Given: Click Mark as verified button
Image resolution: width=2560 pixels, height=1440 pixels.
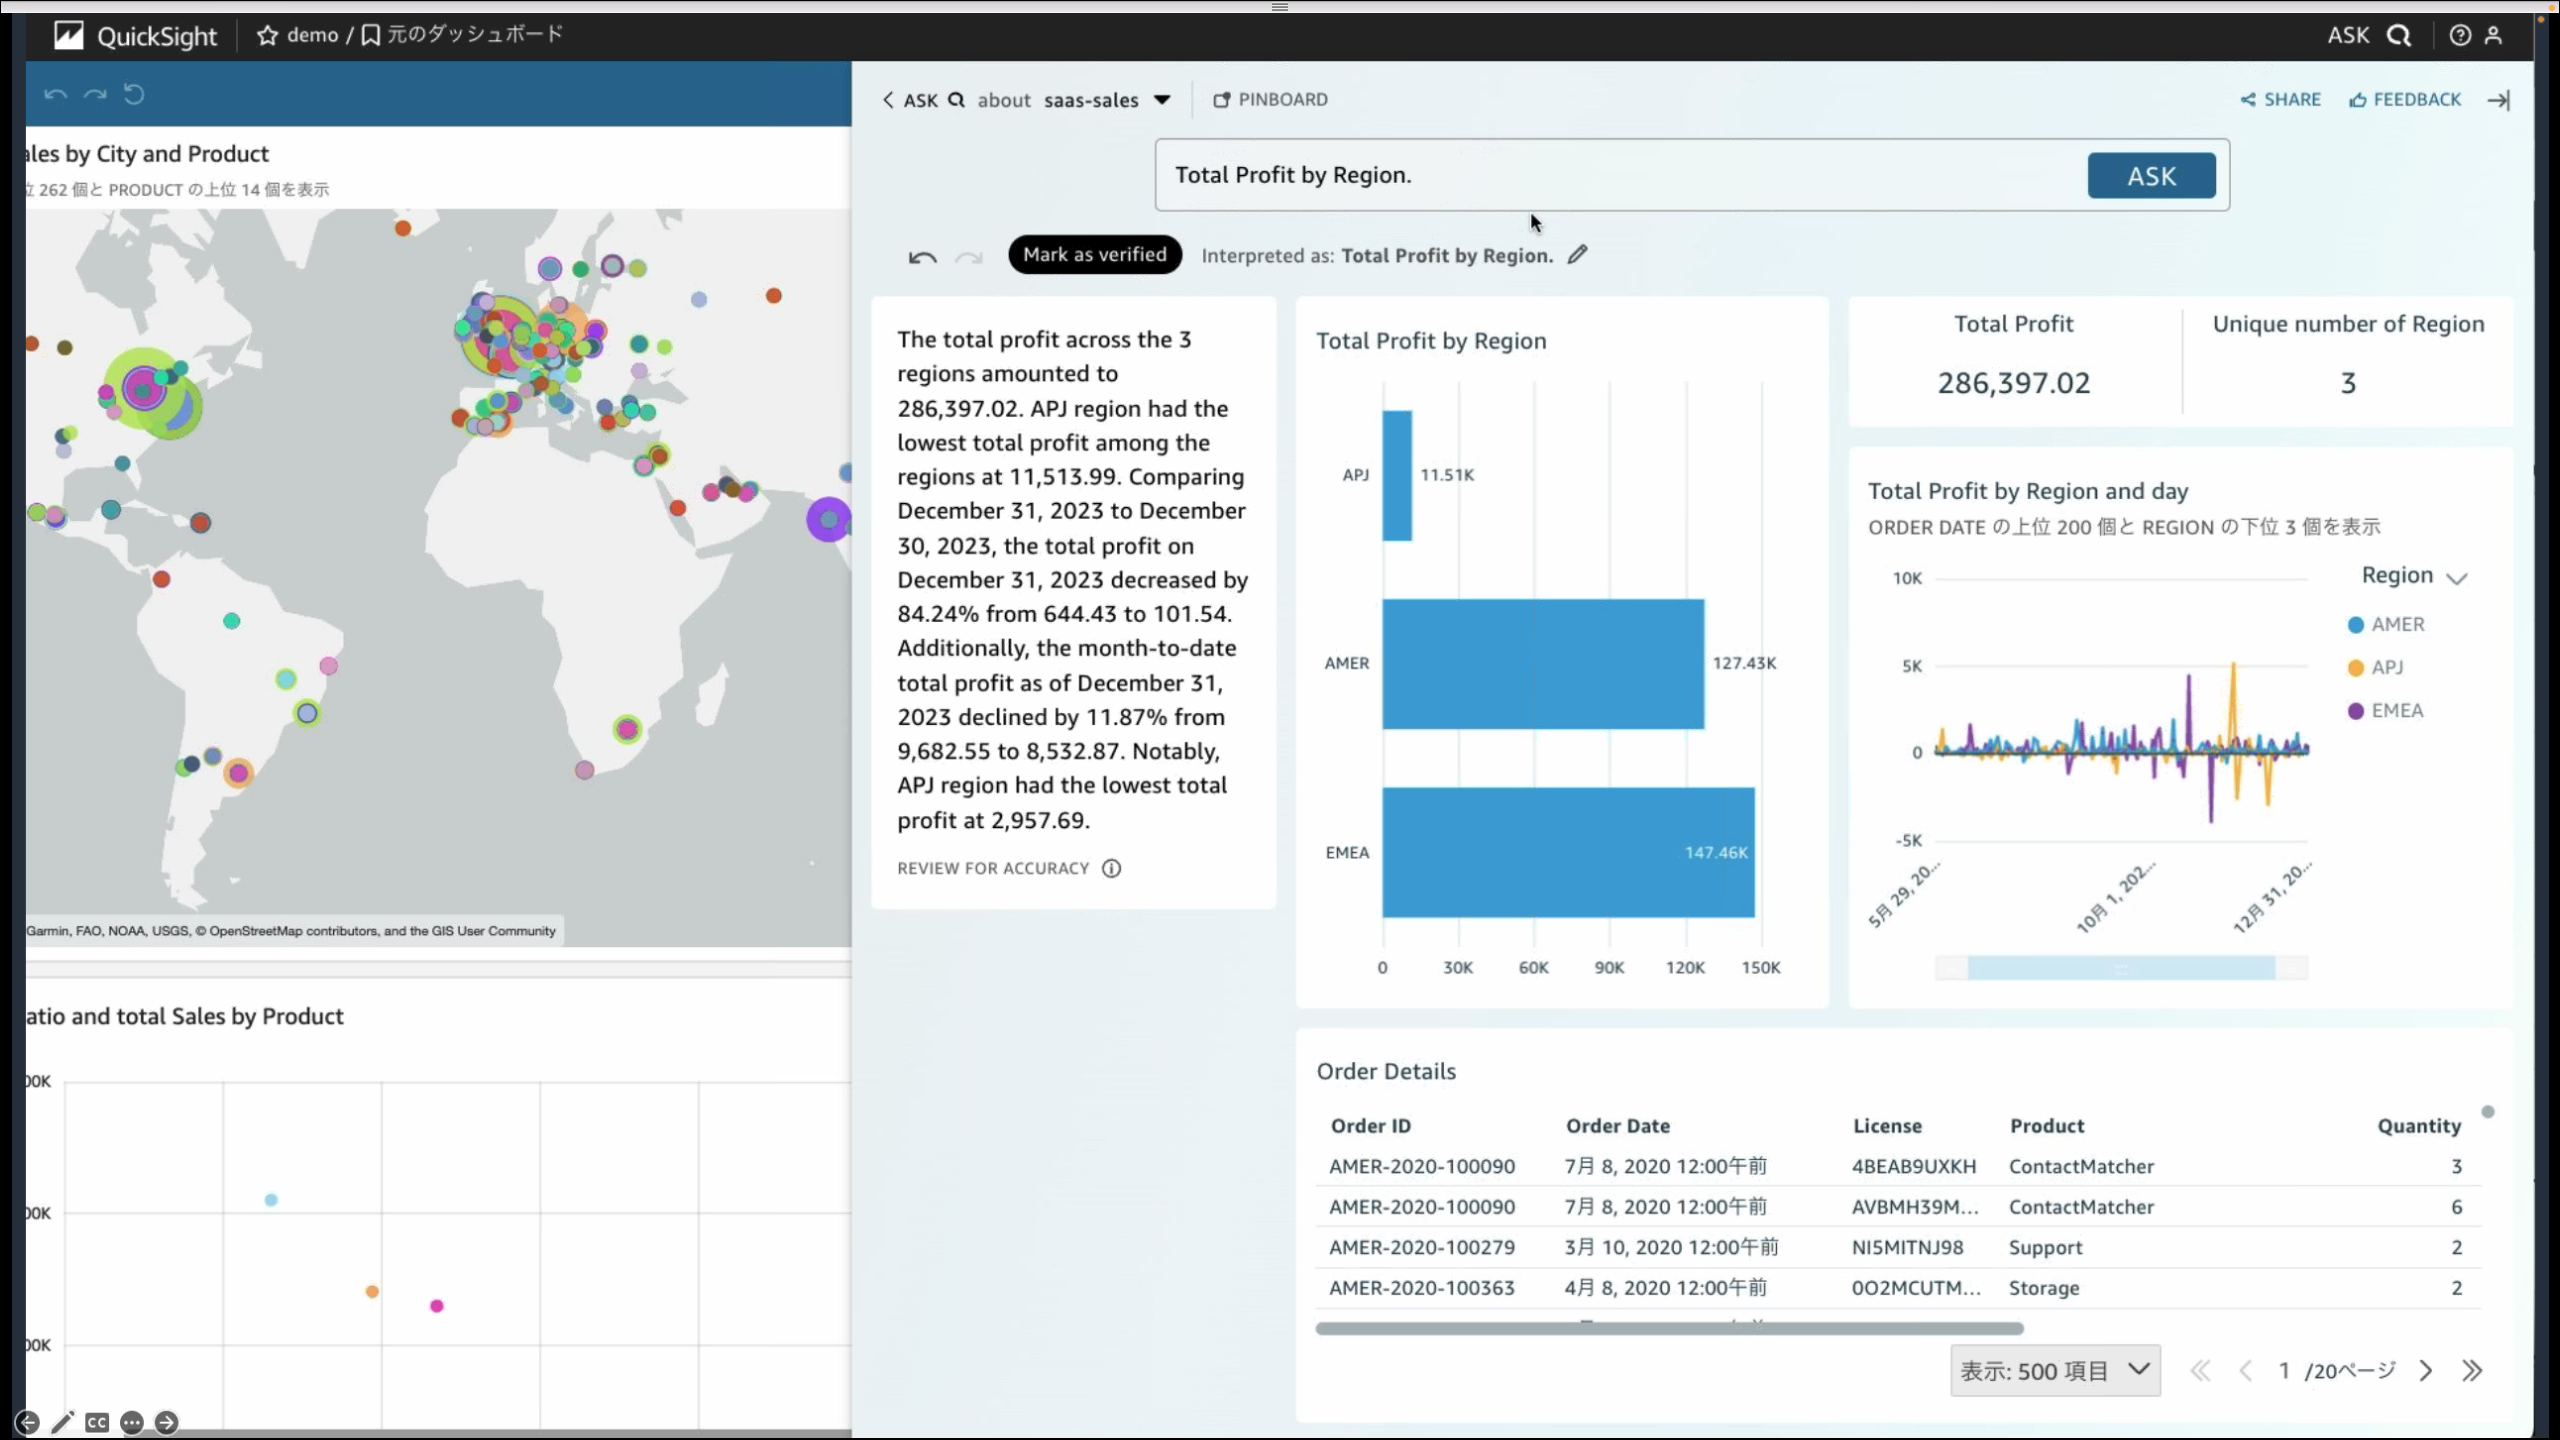Looking at the screenshot, I should (x=1094, y=254).
